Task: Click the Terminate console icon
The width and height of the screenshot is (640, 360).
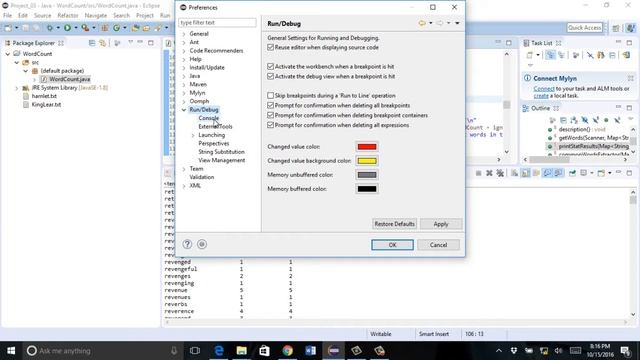Action: coord(478,173)
